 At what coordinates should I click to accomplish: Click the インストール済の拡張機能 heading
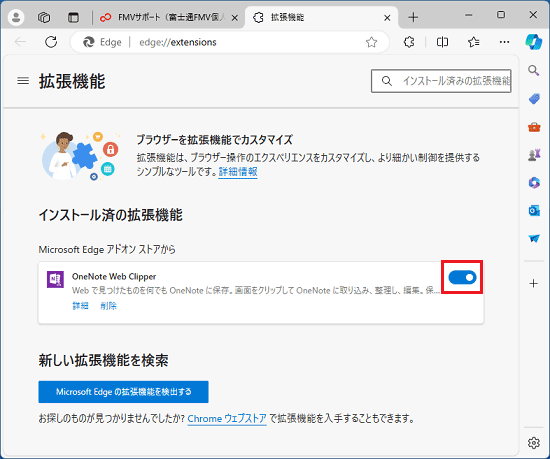[x=110, y=215]
